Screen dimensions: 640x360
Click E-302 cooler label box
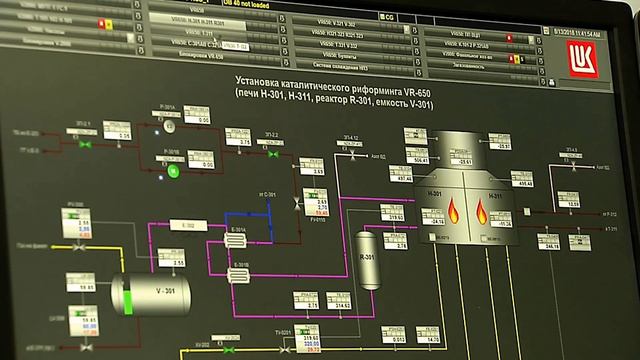pos(188,225)
